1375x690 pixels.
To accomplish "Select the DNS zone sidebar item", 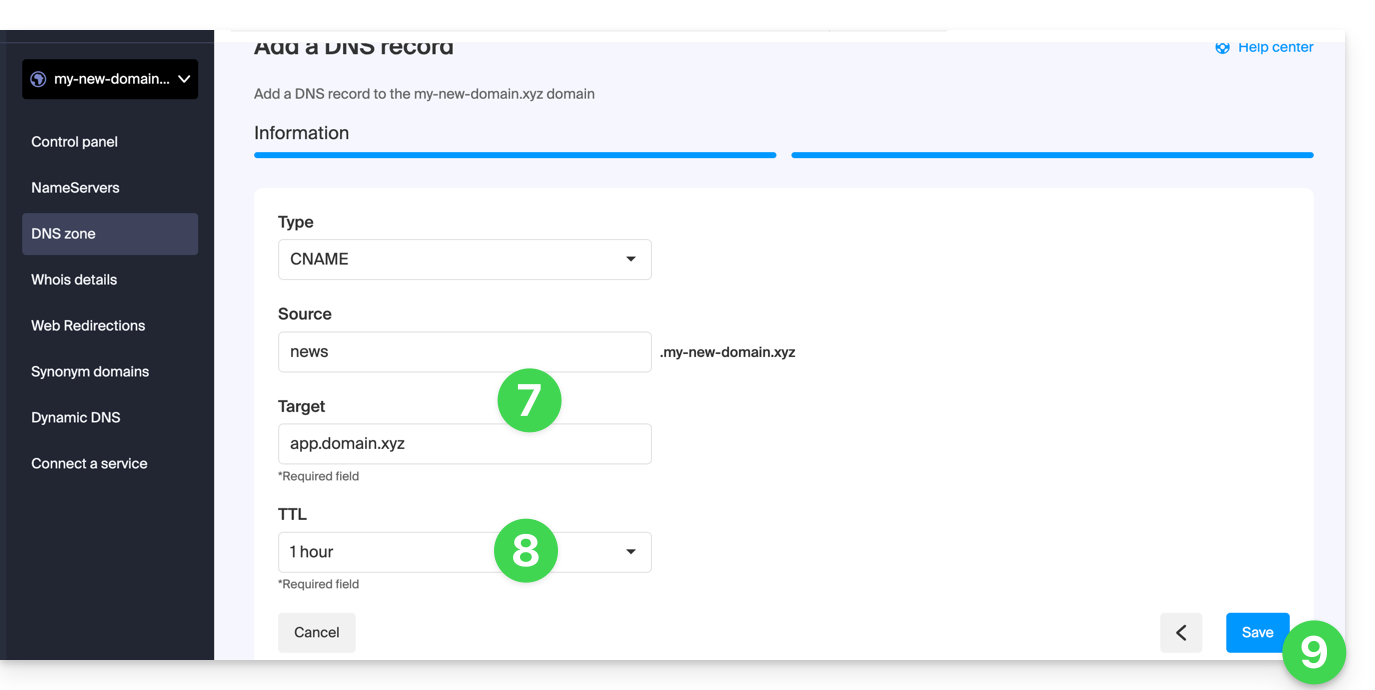I will (64, 234).
